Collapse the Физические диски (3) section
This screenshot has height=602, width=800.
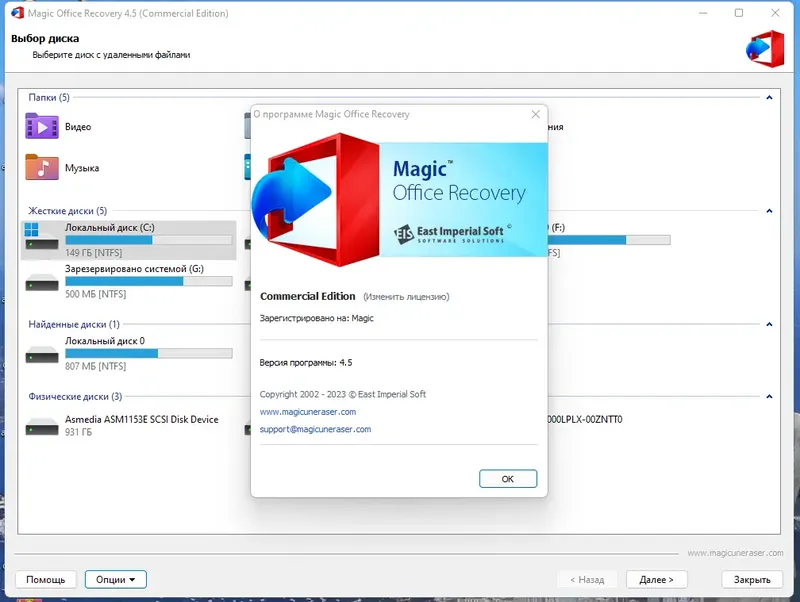tap(769, 396)
